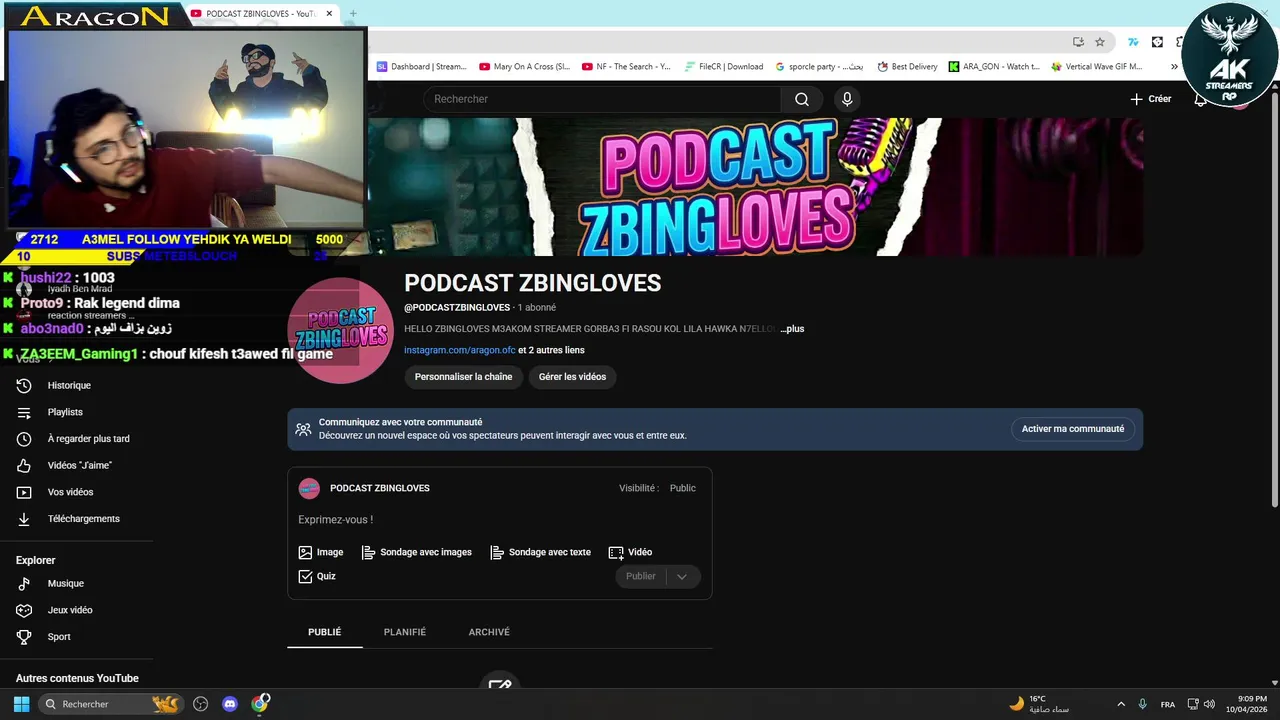
Task: Bookmark this page with star icon
Action: click(1100, 42)
